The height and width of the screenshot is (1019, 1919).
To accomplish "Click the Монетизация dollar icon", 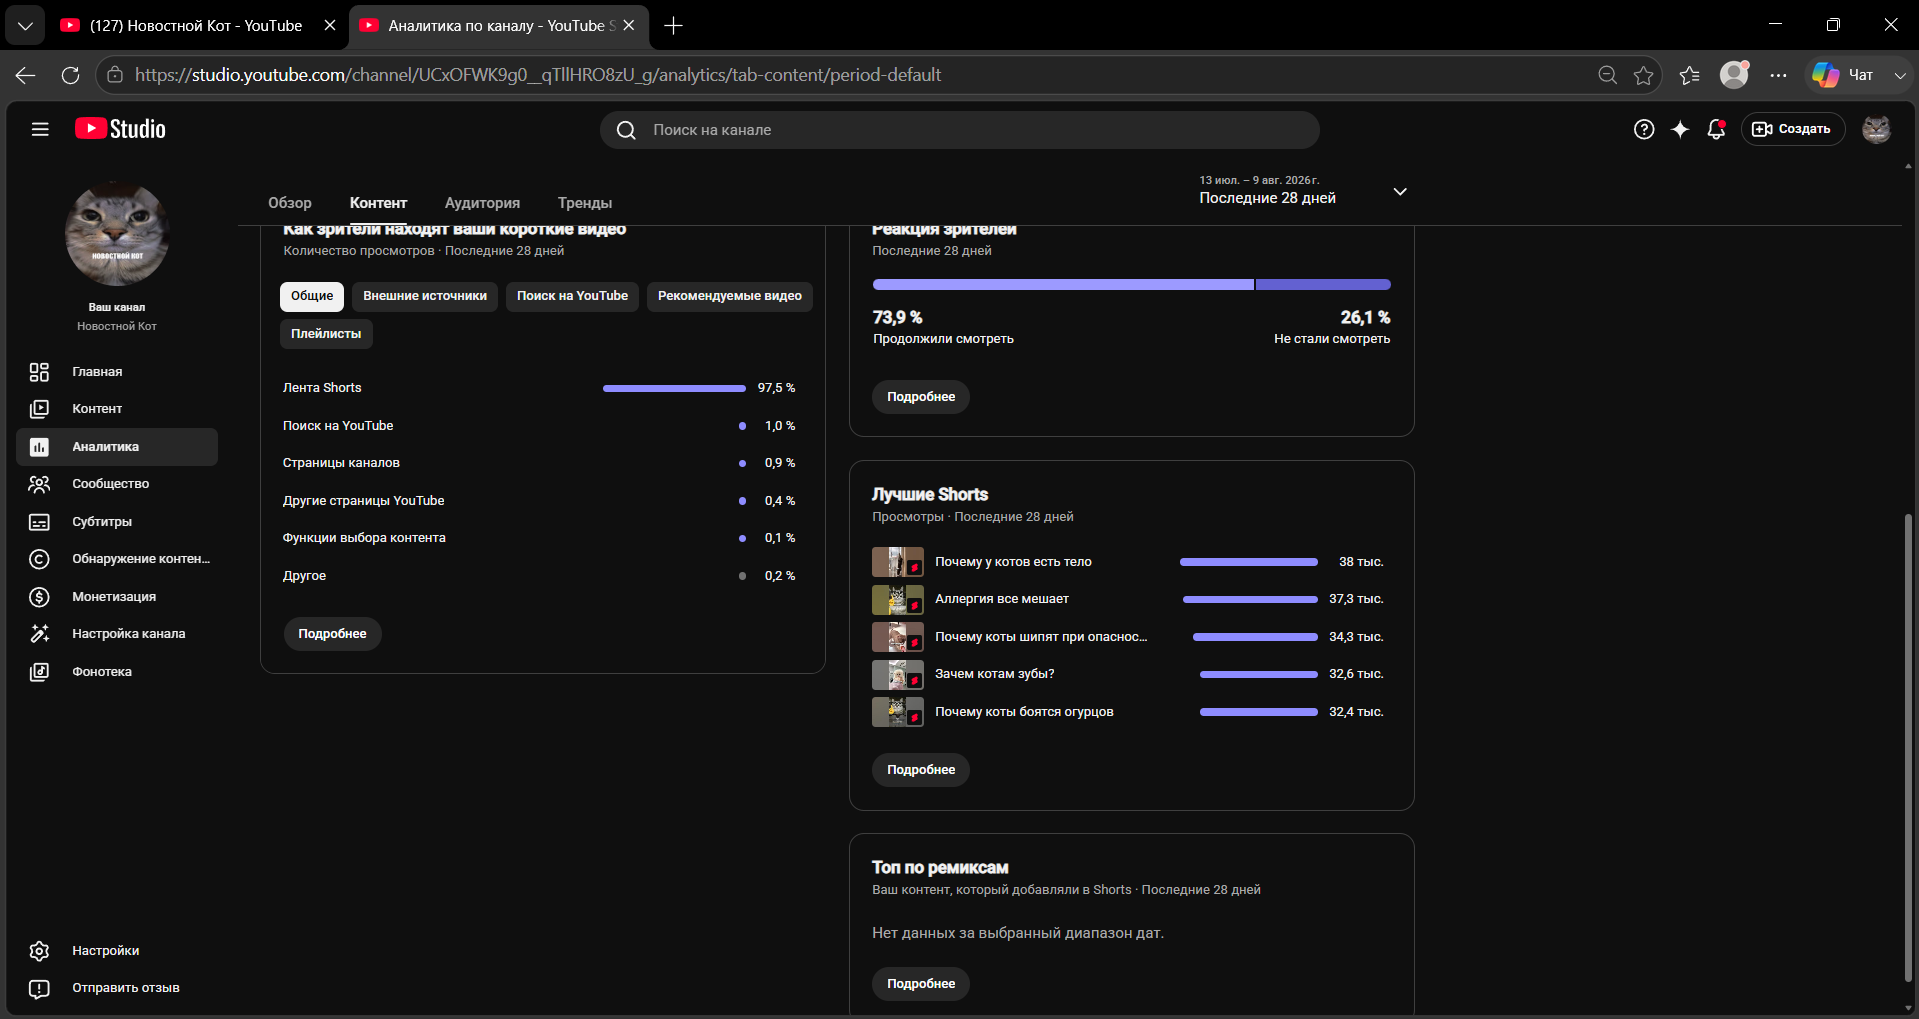I will 39,597.
